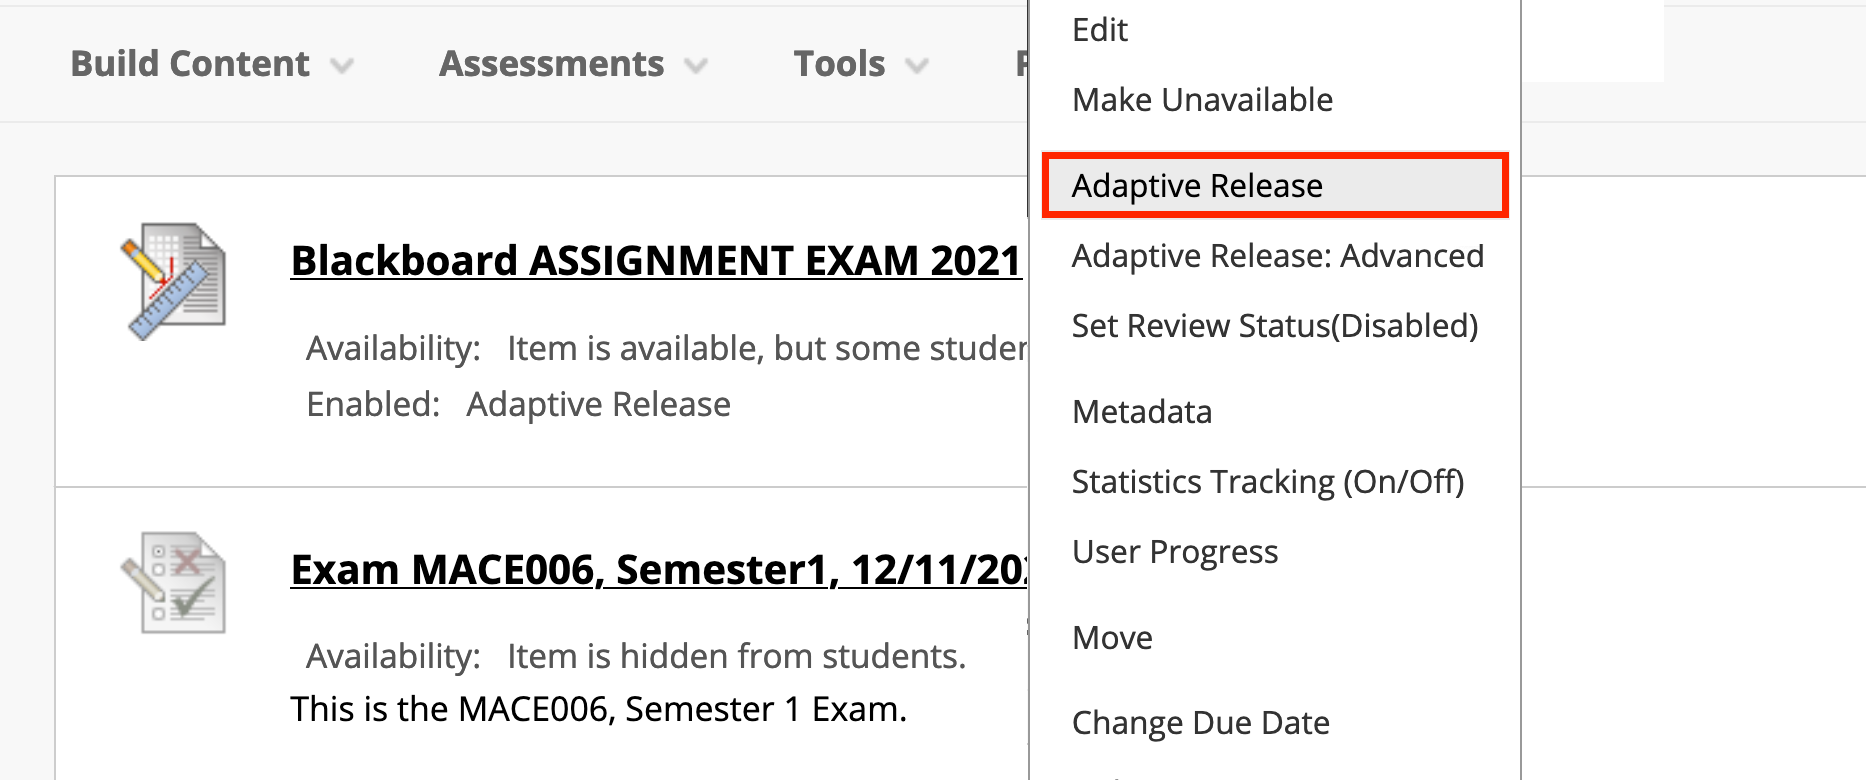Expand the Build Content dropdown
The width and height of the screenshot is (1866, 780).
(190, 64)
